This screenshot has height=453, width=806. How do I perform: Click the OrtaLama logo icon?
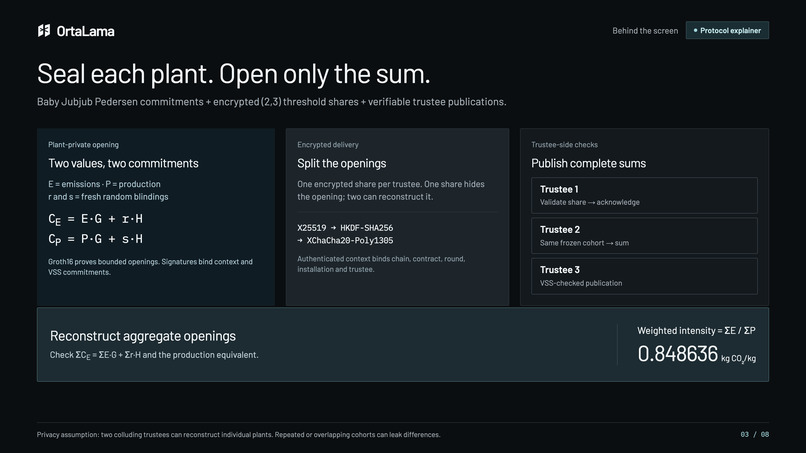[x=44, y=31]
